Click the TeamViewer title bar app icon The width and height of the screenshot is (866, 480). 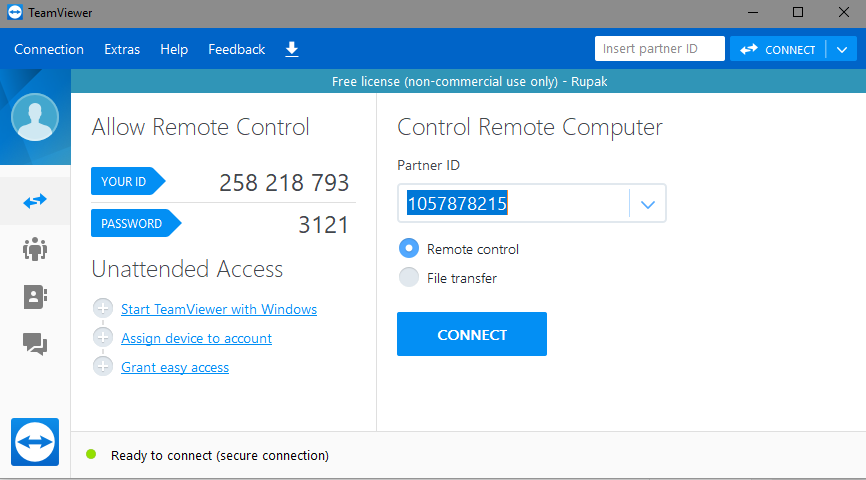coord(15,12)
